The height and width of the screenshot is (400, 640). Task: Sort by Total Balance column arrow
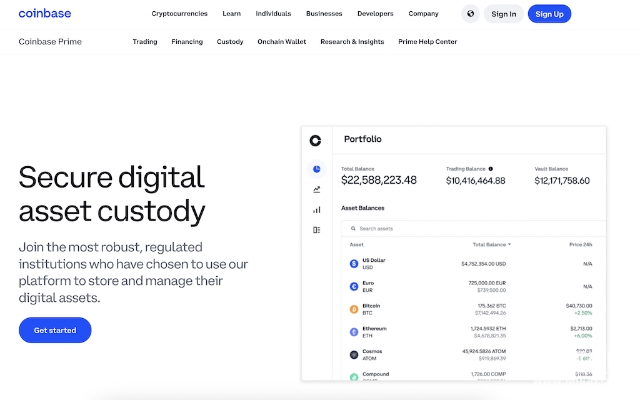pyautogui.click(x=509, y=244)
